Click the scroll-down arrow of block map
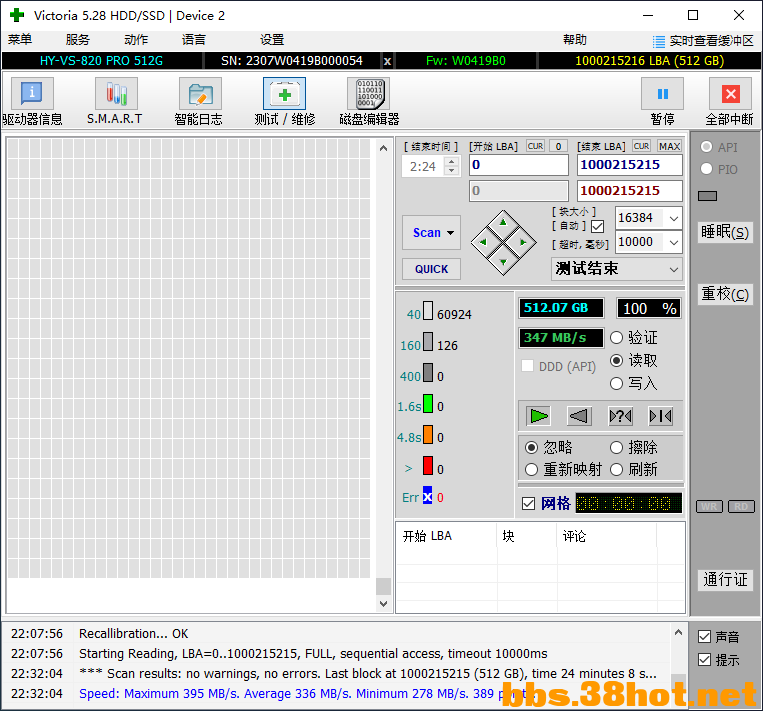Screen dimensions: 763x711 coord(383,604)
